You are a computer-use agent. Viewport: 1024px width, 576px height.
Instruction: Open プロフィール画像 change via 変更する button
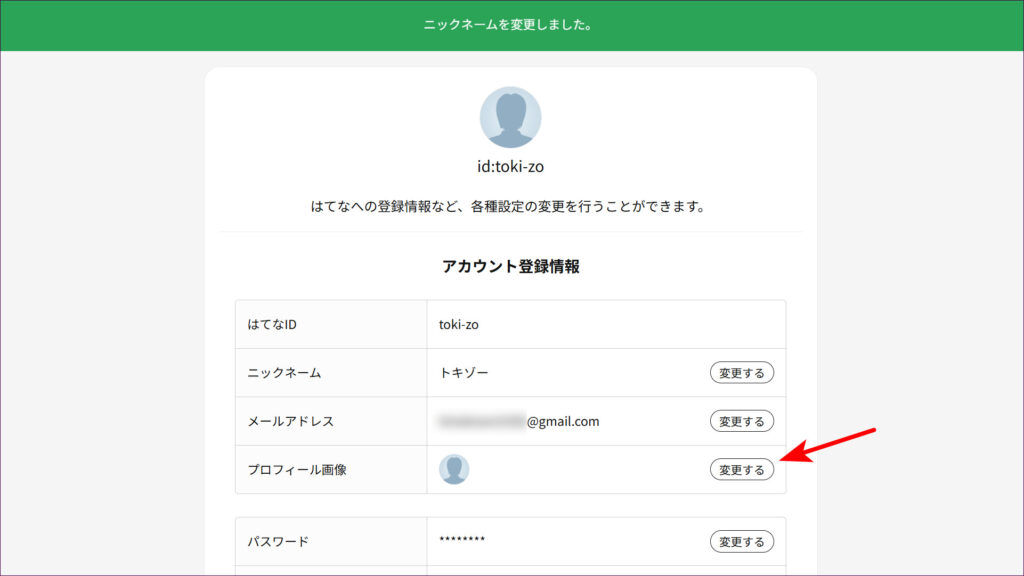(x=741, y=469)
